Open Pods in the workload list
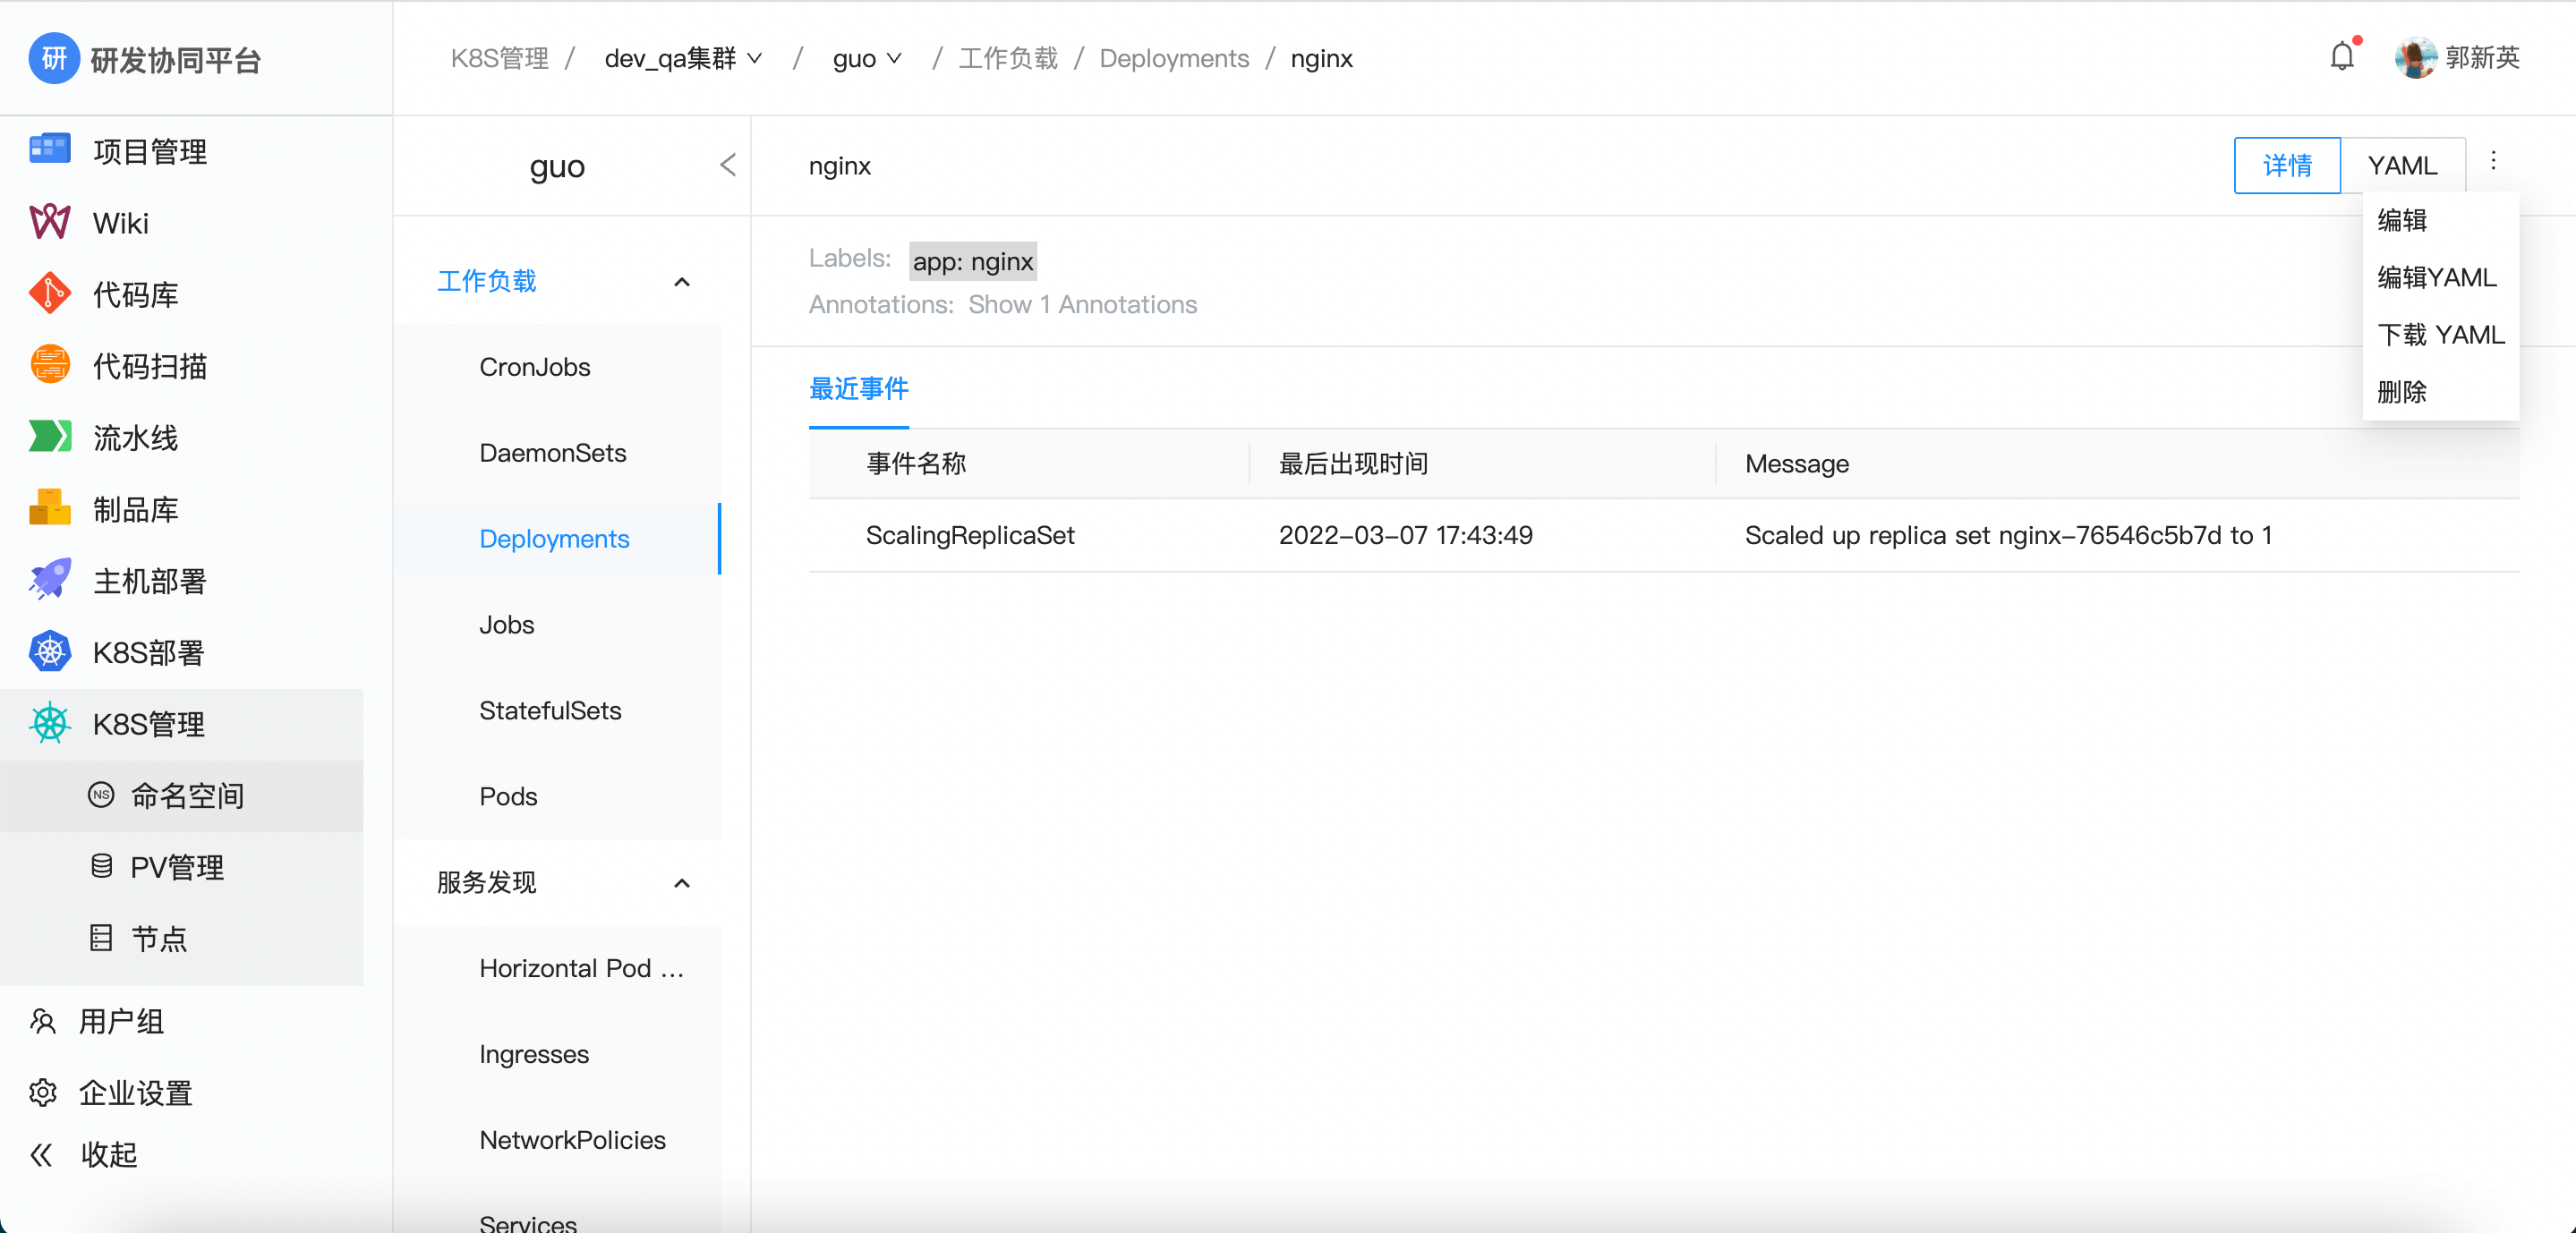 click(x=508, y=796)
